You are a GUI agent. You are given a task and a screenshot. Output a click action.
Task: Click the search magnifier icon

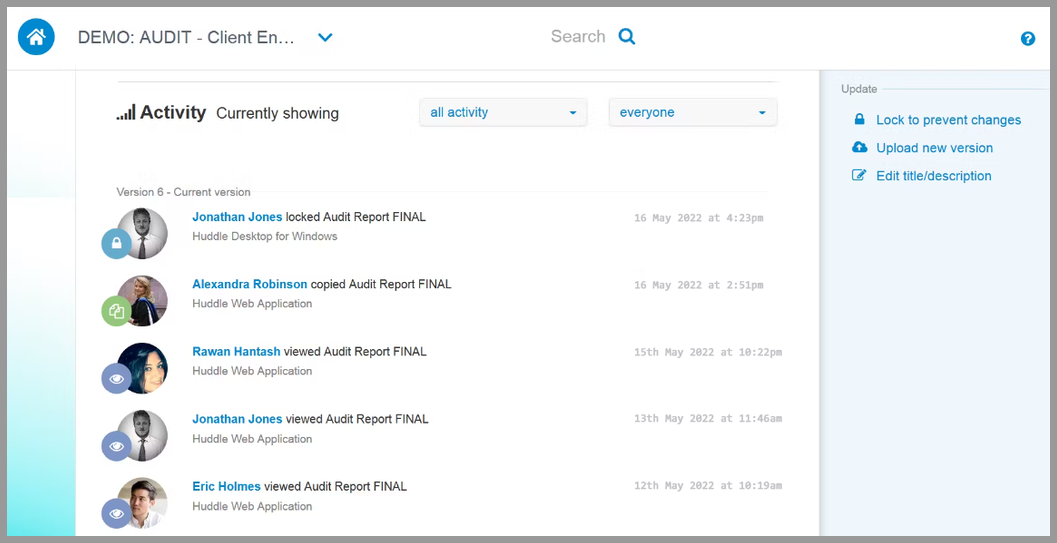pyautogui.click(x=627, y=36)
